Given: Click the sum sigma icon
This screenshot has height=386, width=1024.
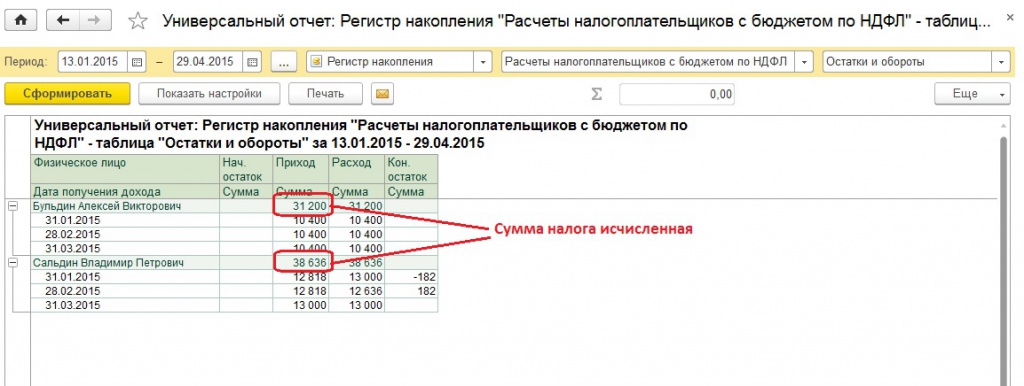Looking at the screenshot, I should click(x=596, y=94).
